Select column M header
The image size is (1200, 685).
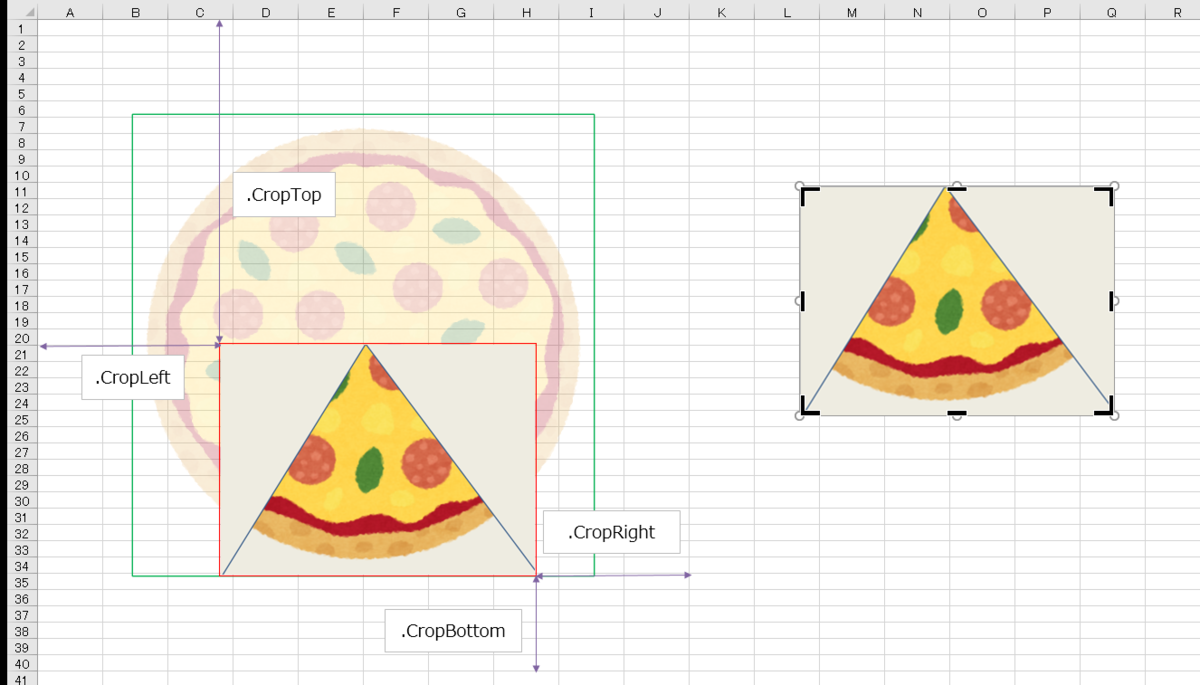click(x=852, y=12)
